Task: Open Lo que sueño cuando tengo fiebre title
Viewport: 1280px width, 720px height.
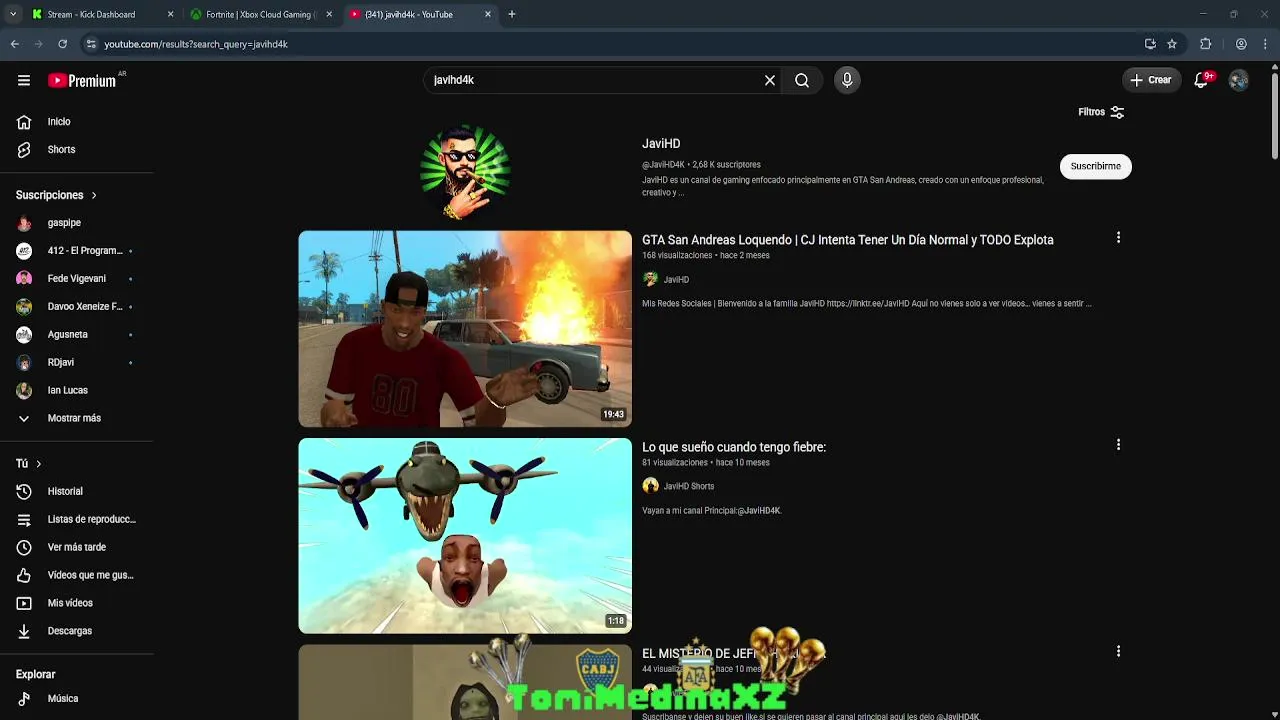Action: 734,447
